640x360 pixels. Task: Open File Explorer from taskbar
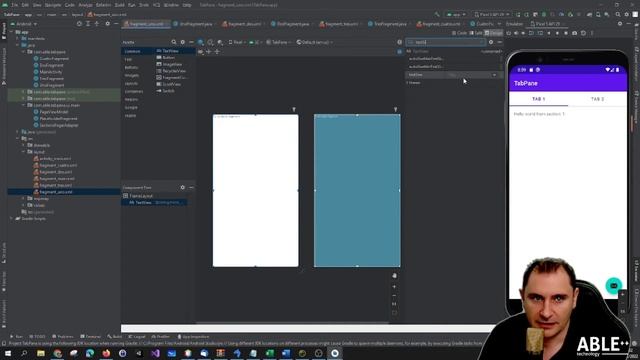point(41,353)
